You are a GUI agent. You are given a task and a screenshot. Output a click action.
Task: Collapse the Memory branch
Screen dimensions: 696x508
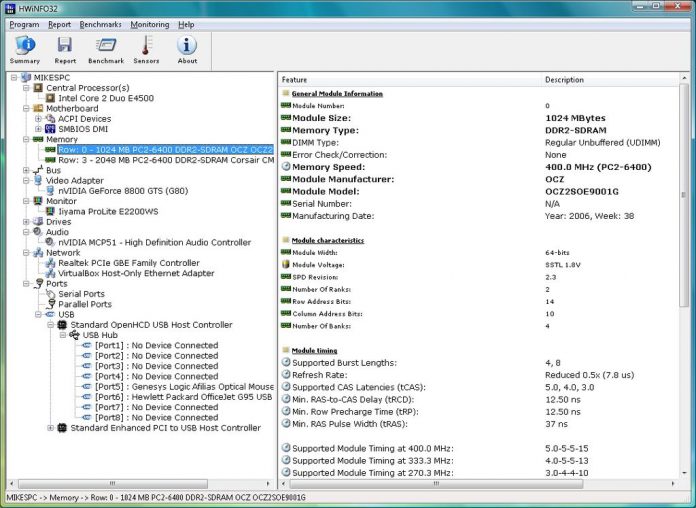pyautogui.click(x=26, y=139)
